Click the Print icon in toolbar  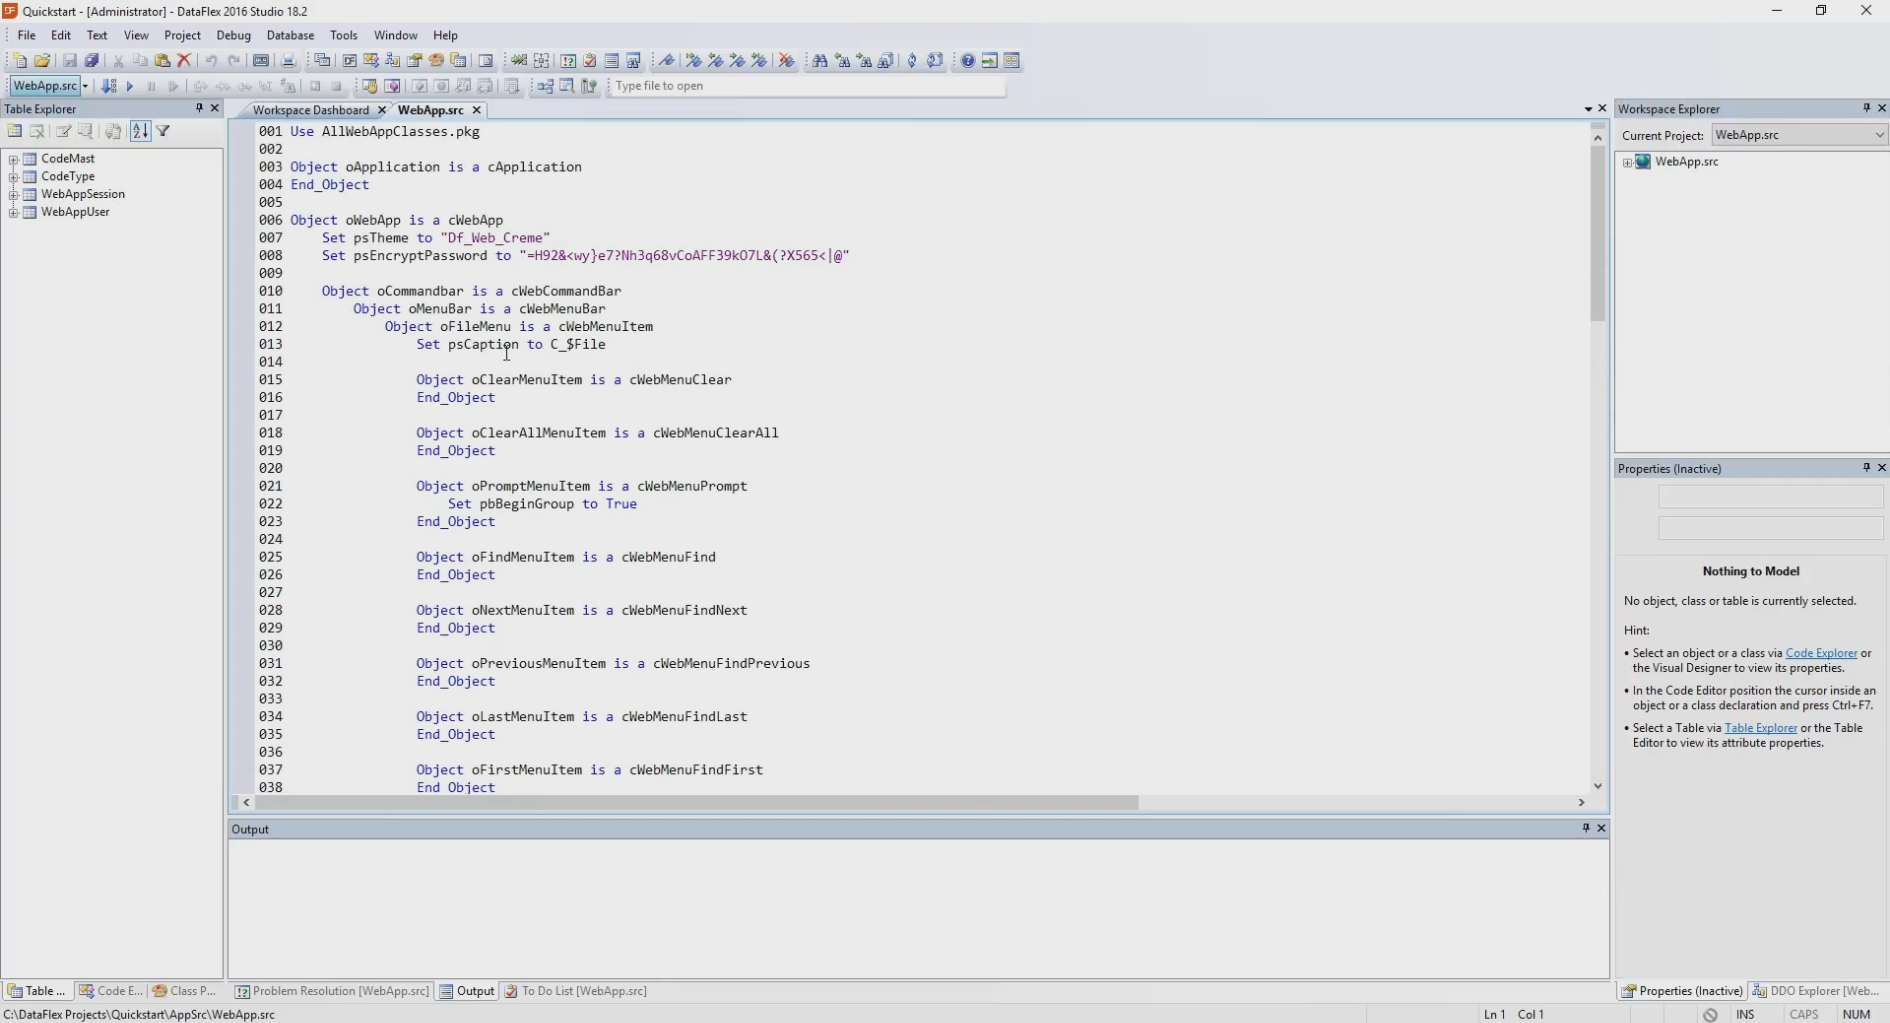[x=288, y=61]
